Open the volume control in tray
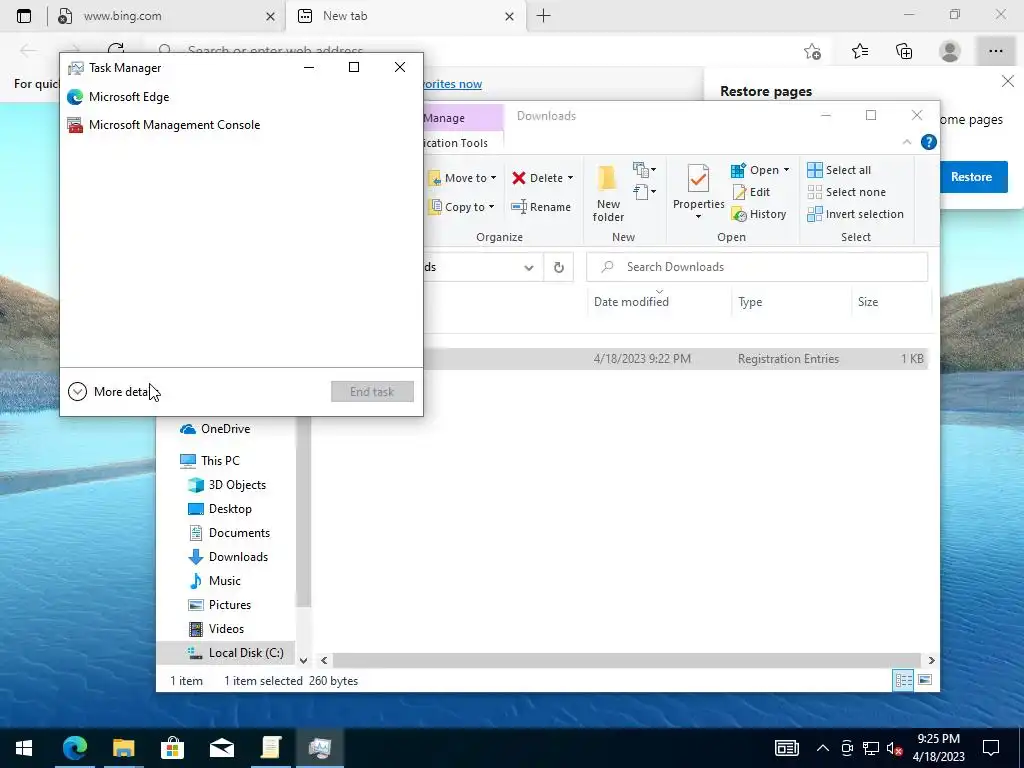This screenshot has height=768, width=1024. coord(895,748)
